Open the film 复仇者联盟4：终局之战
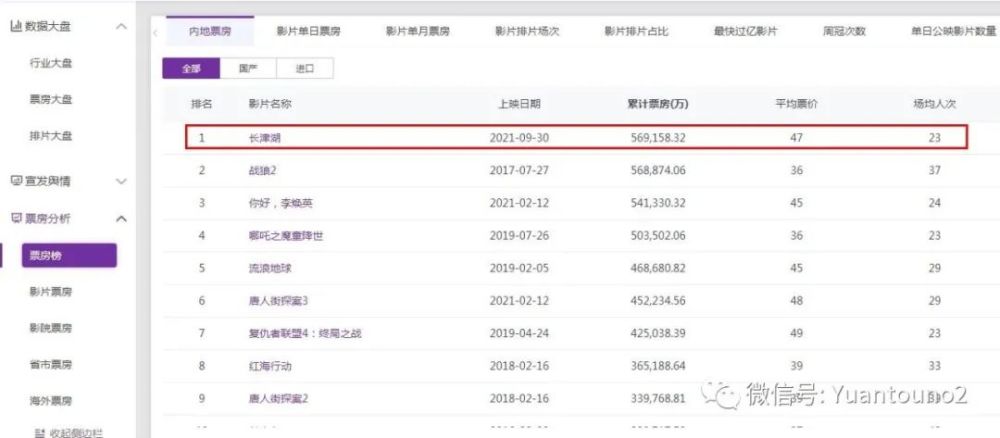Screen dimensions: 1000x438 pos(305,333)
